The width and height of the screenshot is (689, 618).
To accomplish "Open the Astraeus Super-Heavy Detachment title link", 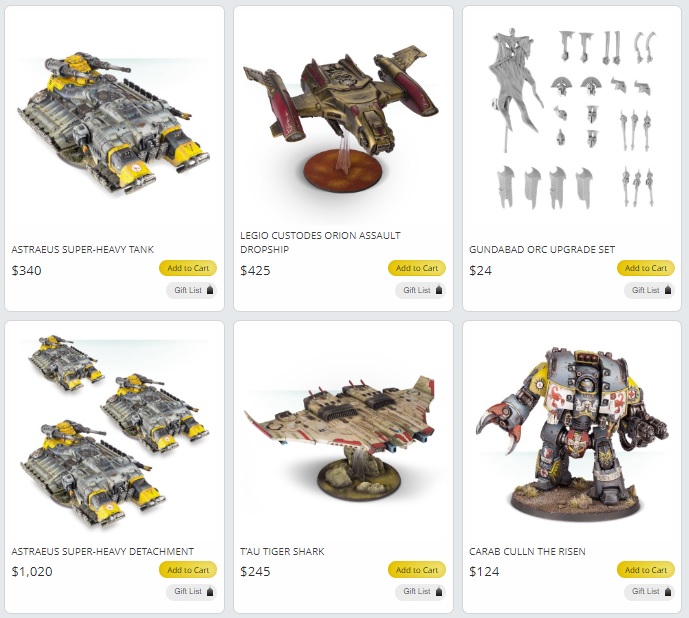I will [x=102, y=551].
